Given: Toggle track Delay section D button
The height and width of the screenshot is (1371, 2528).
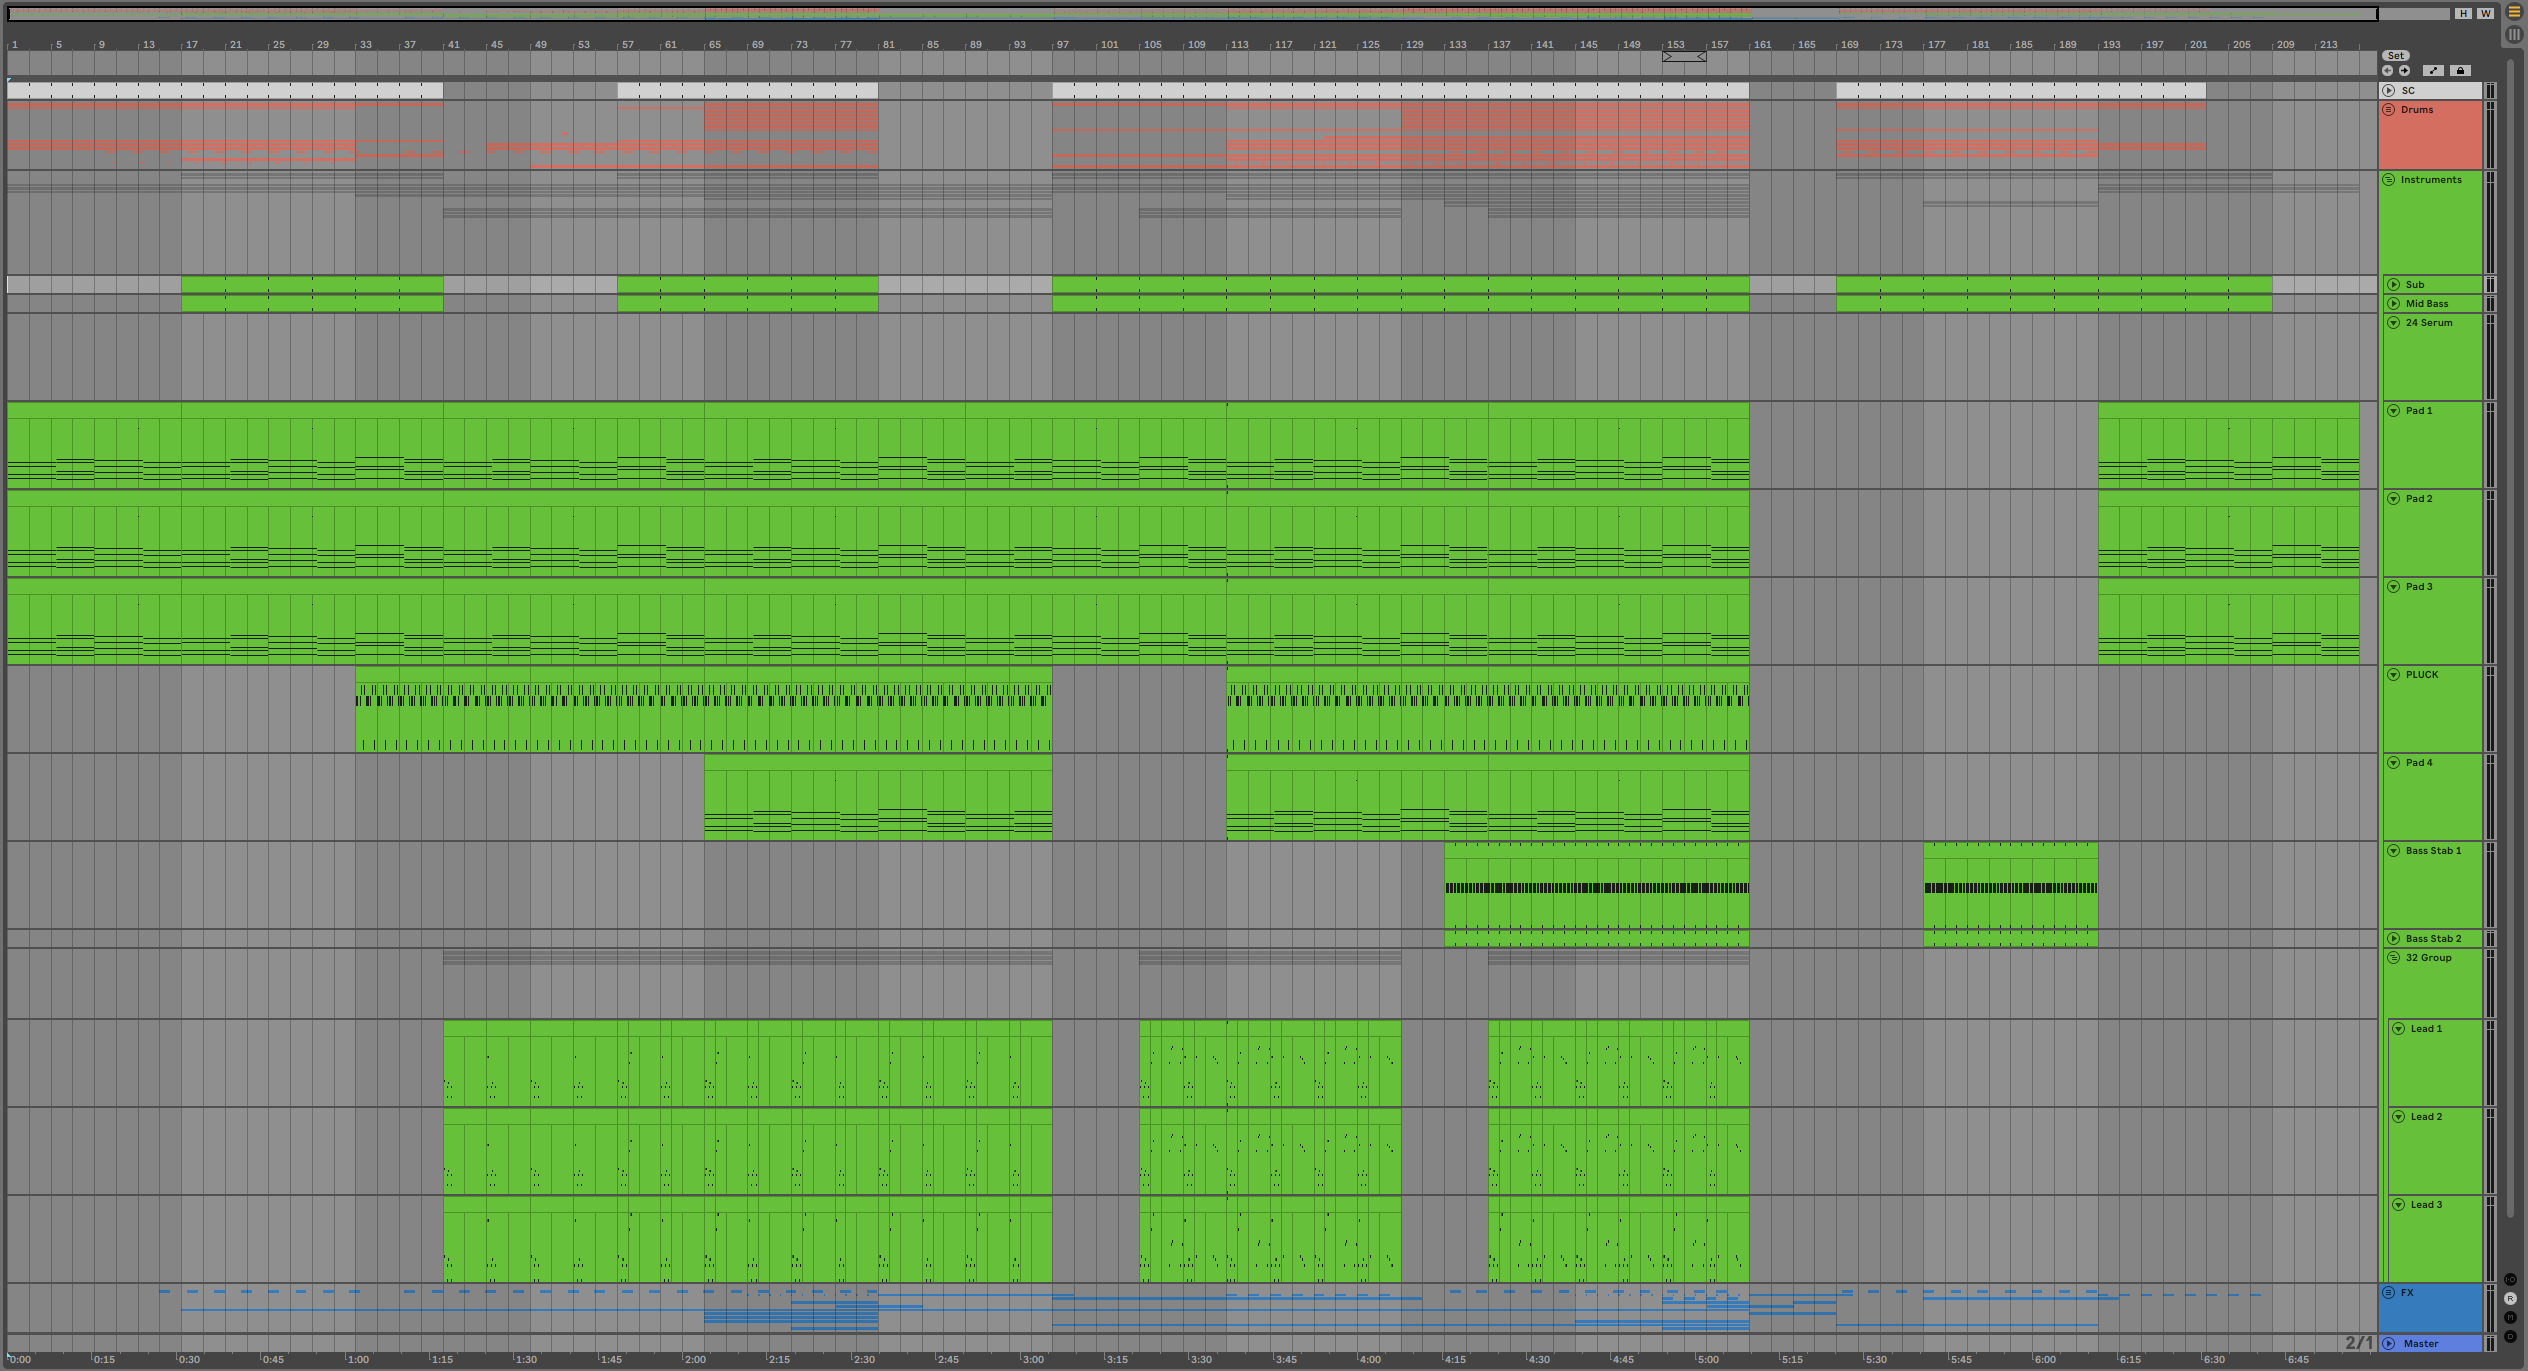Looking at the screenshot, I should (x=2510, y=1337).
